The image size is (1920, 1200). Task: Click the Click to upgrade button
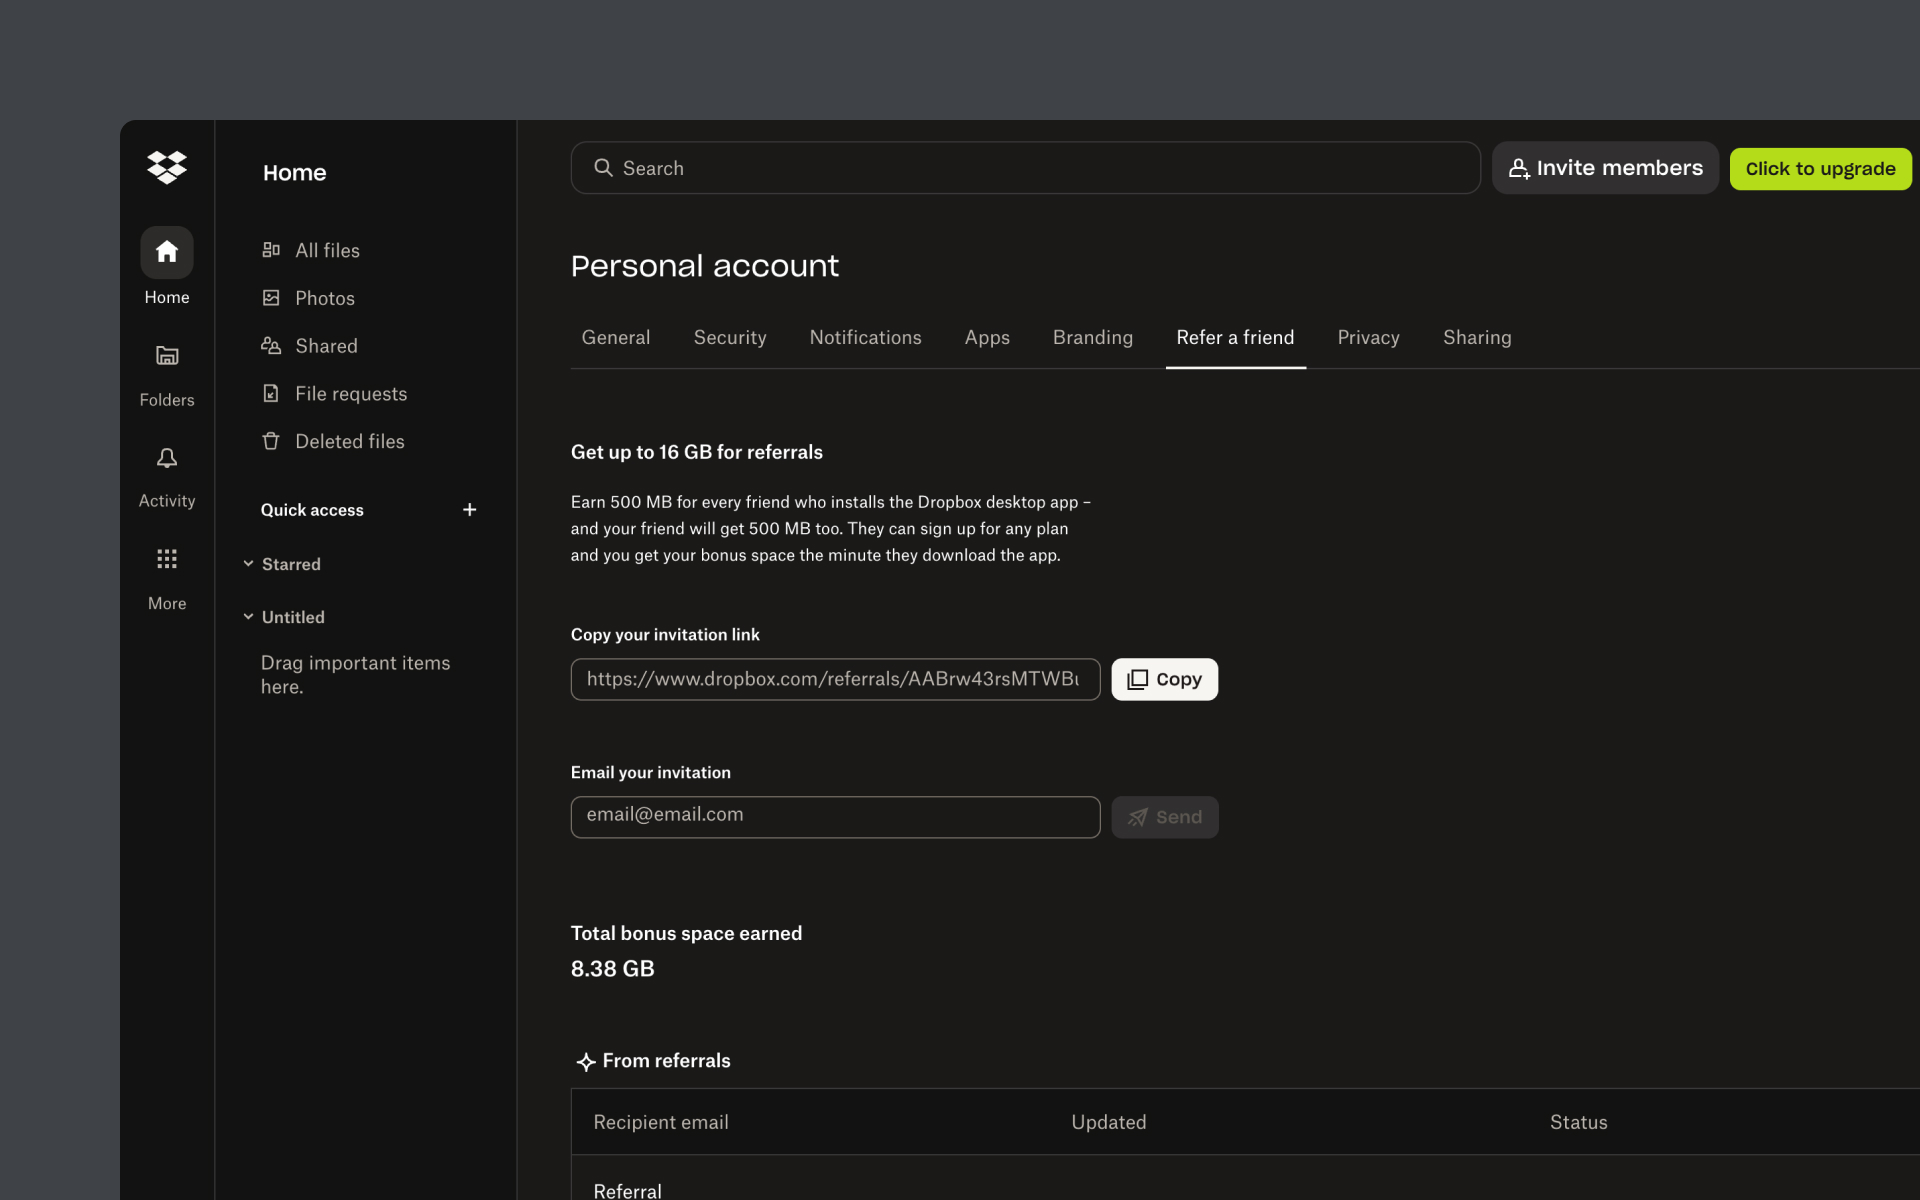(x=1820, y=168)
